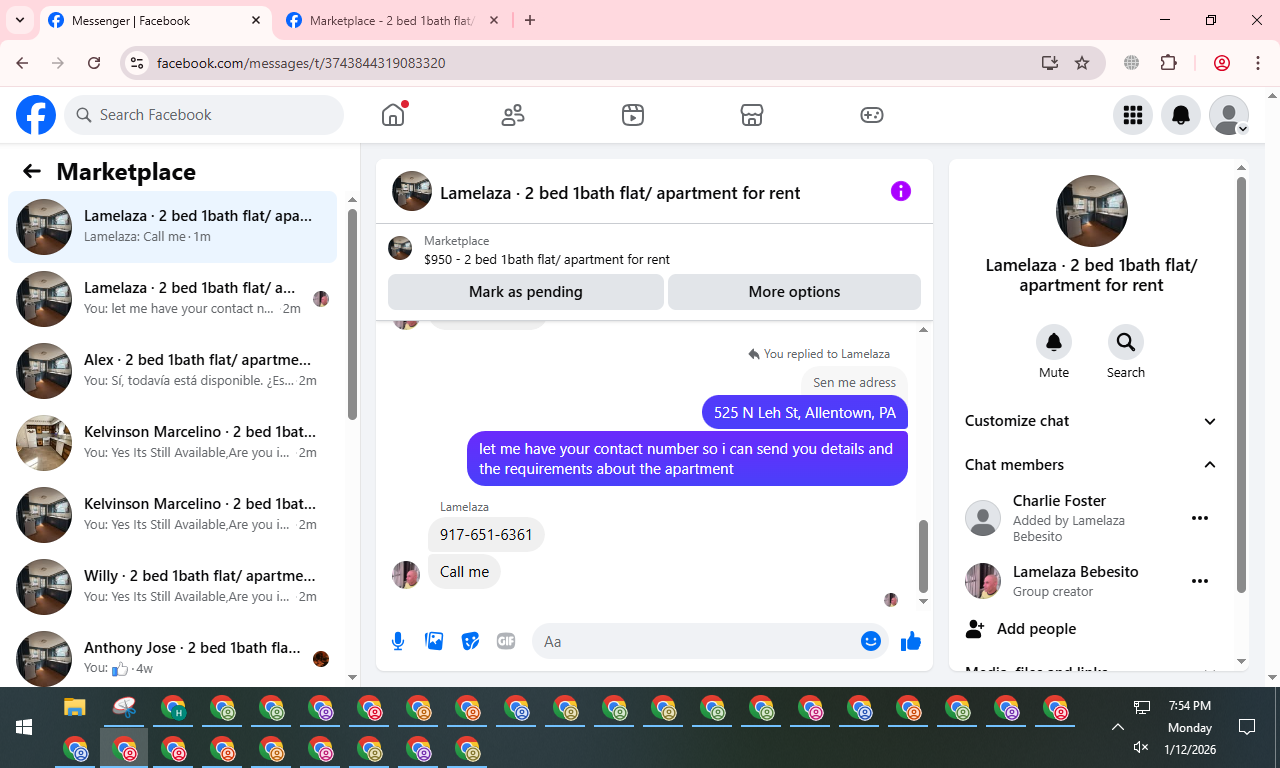Choose a GIF icon
The width and height of the screenshot is (1280, 768).
tap(506, 641)
